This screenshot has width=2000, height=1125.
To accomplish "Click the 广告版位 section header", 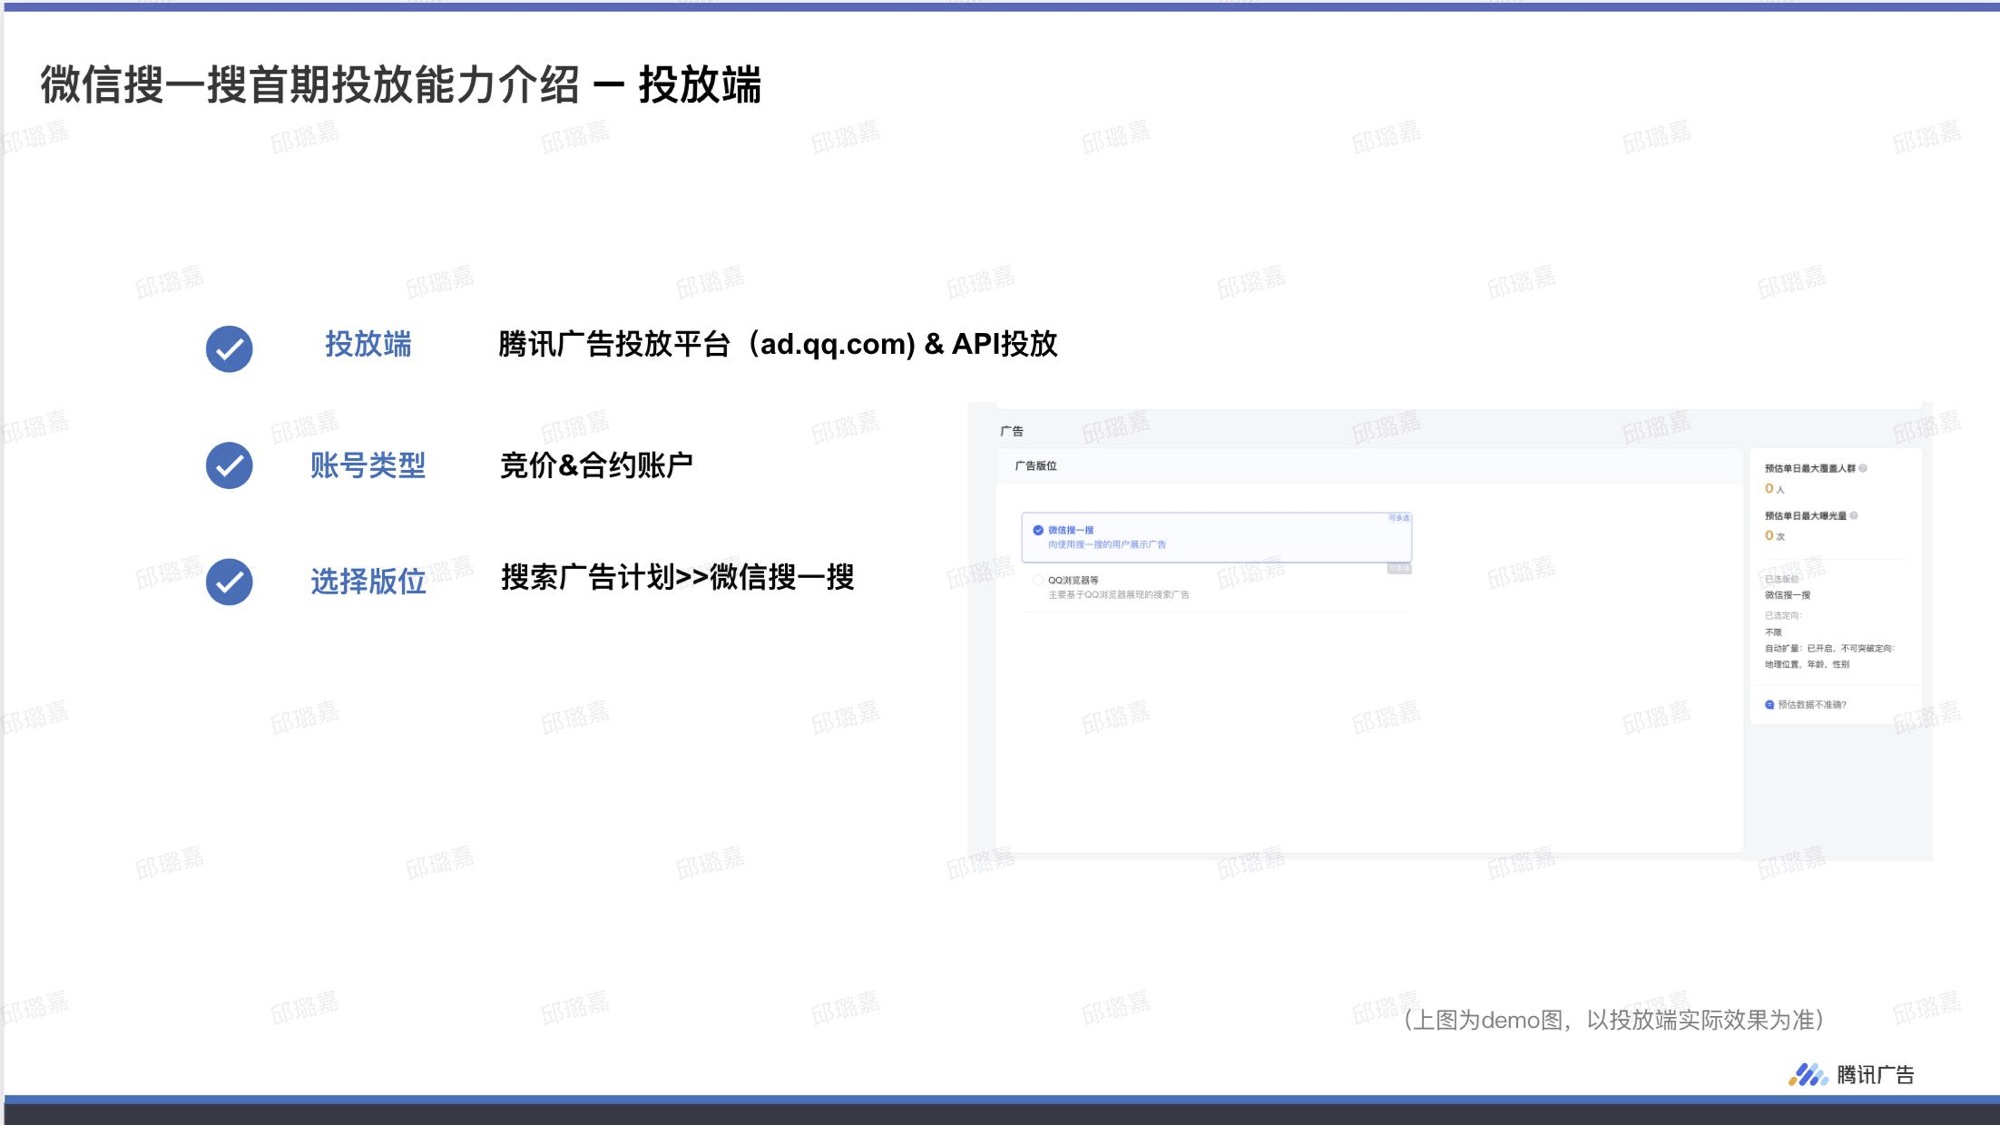I will click(1035, 466).
